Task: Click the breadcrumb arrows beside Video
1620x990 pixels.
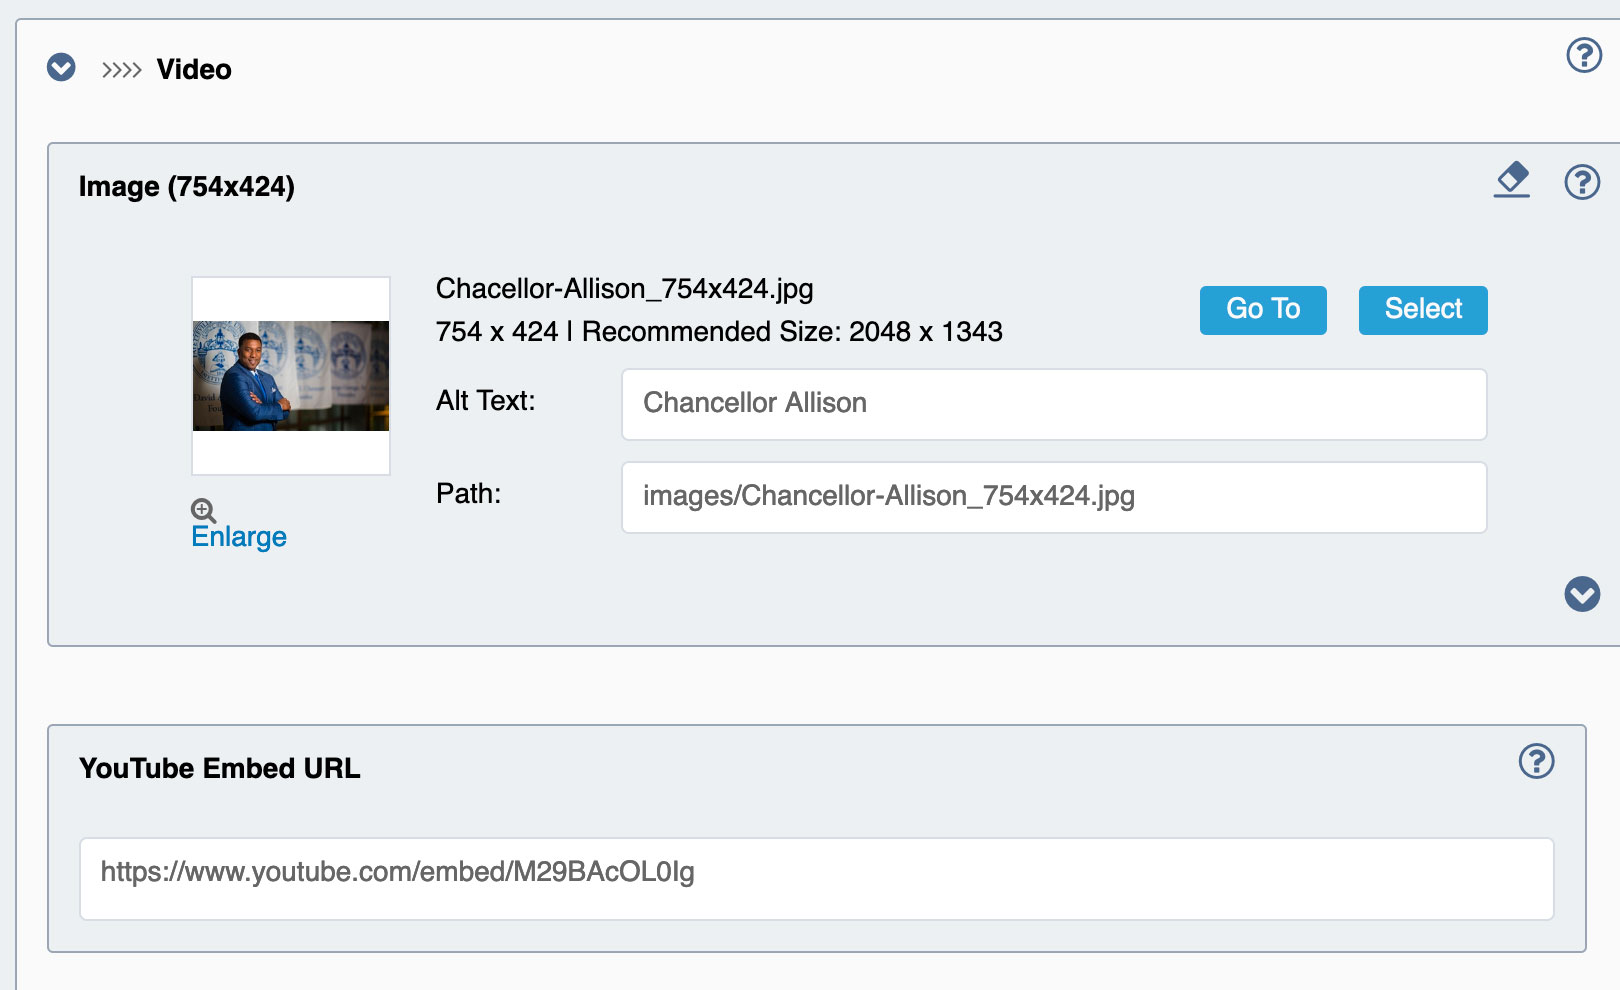Action: [x=121, y=70]
